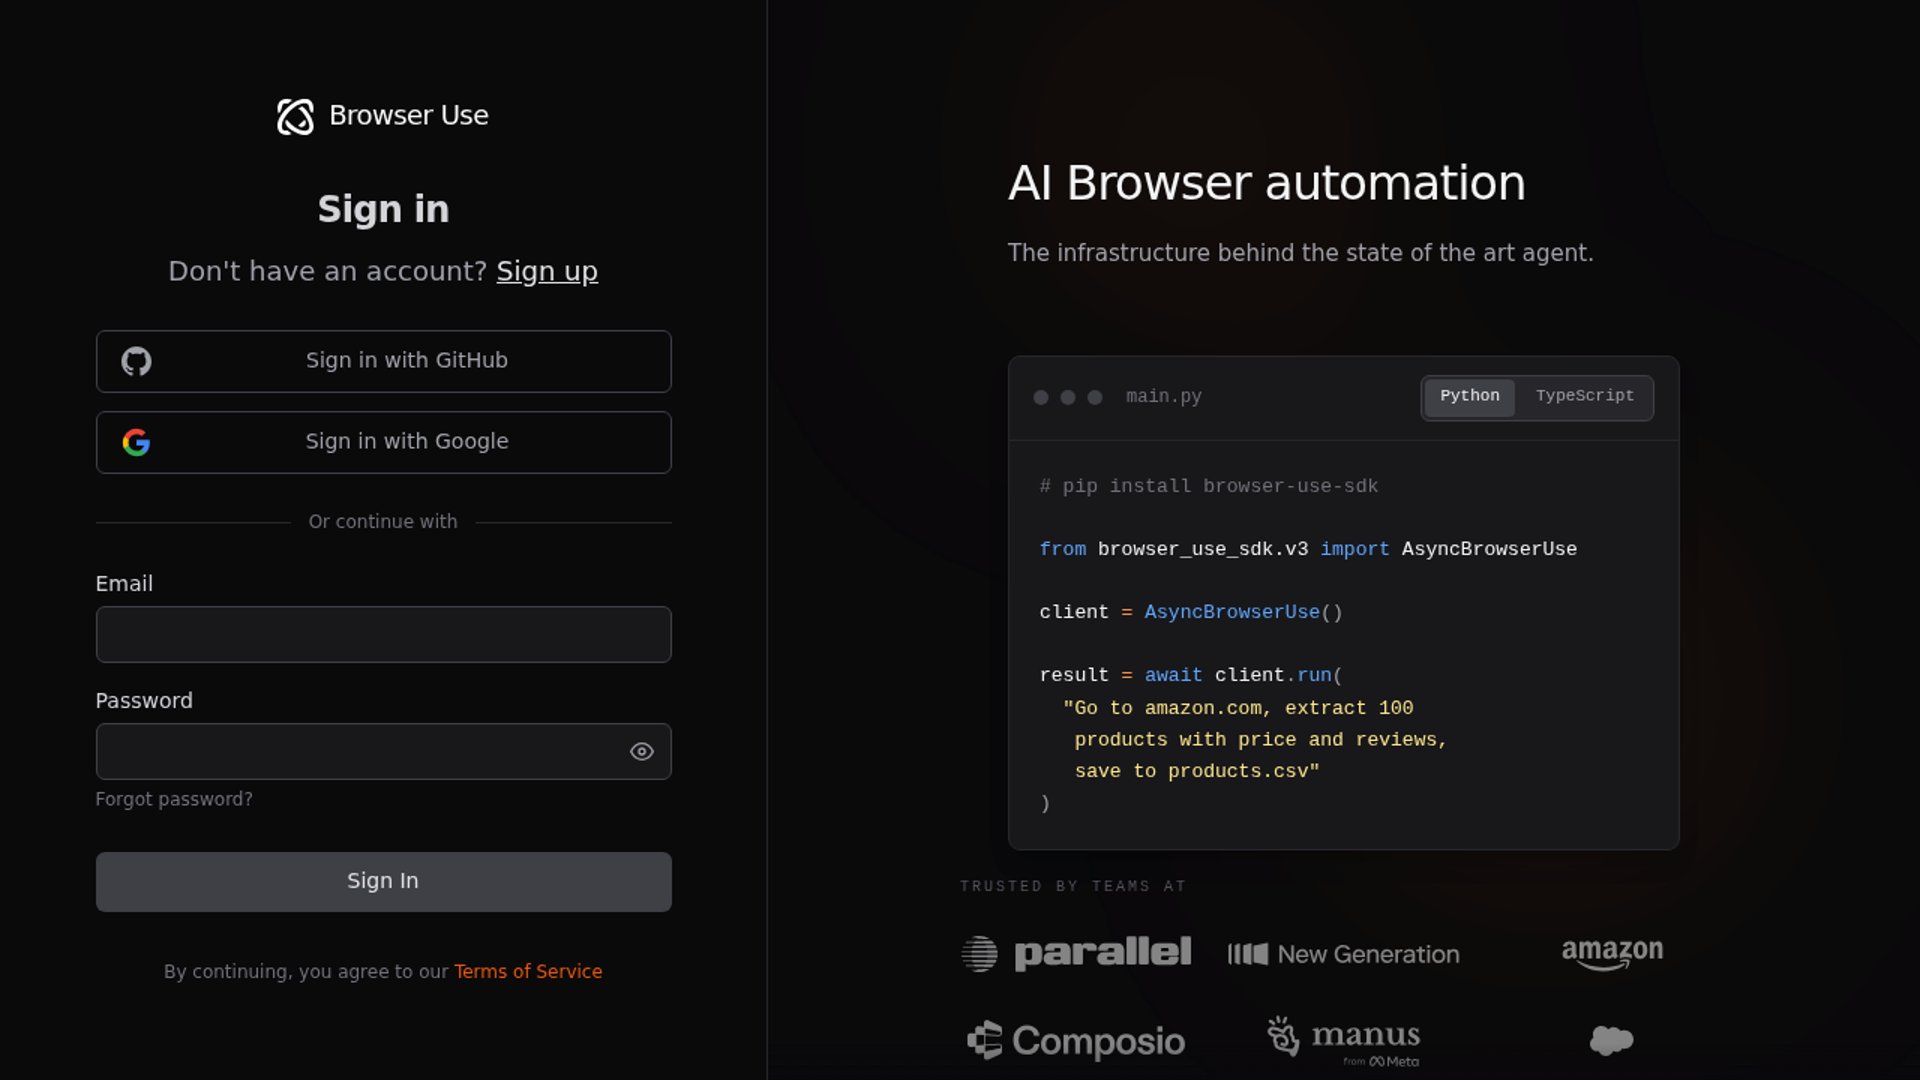Click the 'Trusted by teams at' label
The width and height of the screenshot is (1920, 1080).
pos(1073,886)
